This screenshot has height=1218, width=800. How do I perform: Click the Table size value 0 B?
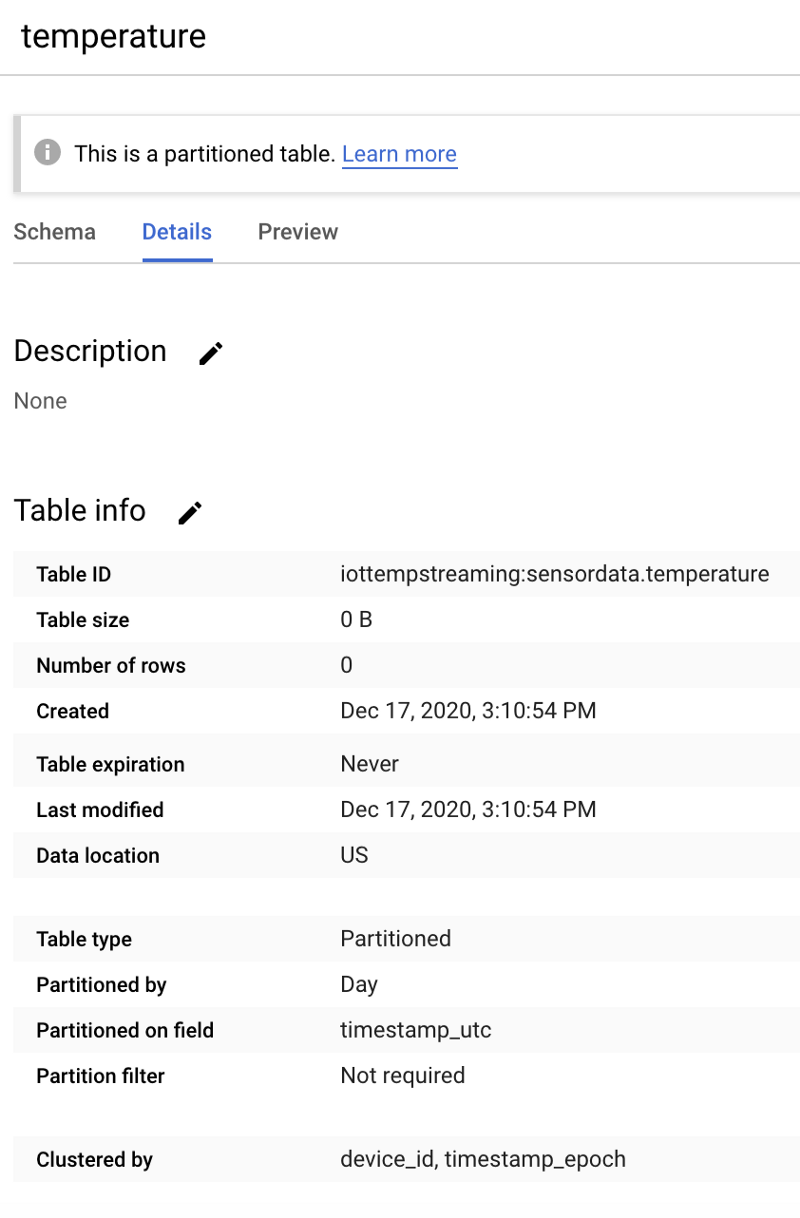pos(356,620)
